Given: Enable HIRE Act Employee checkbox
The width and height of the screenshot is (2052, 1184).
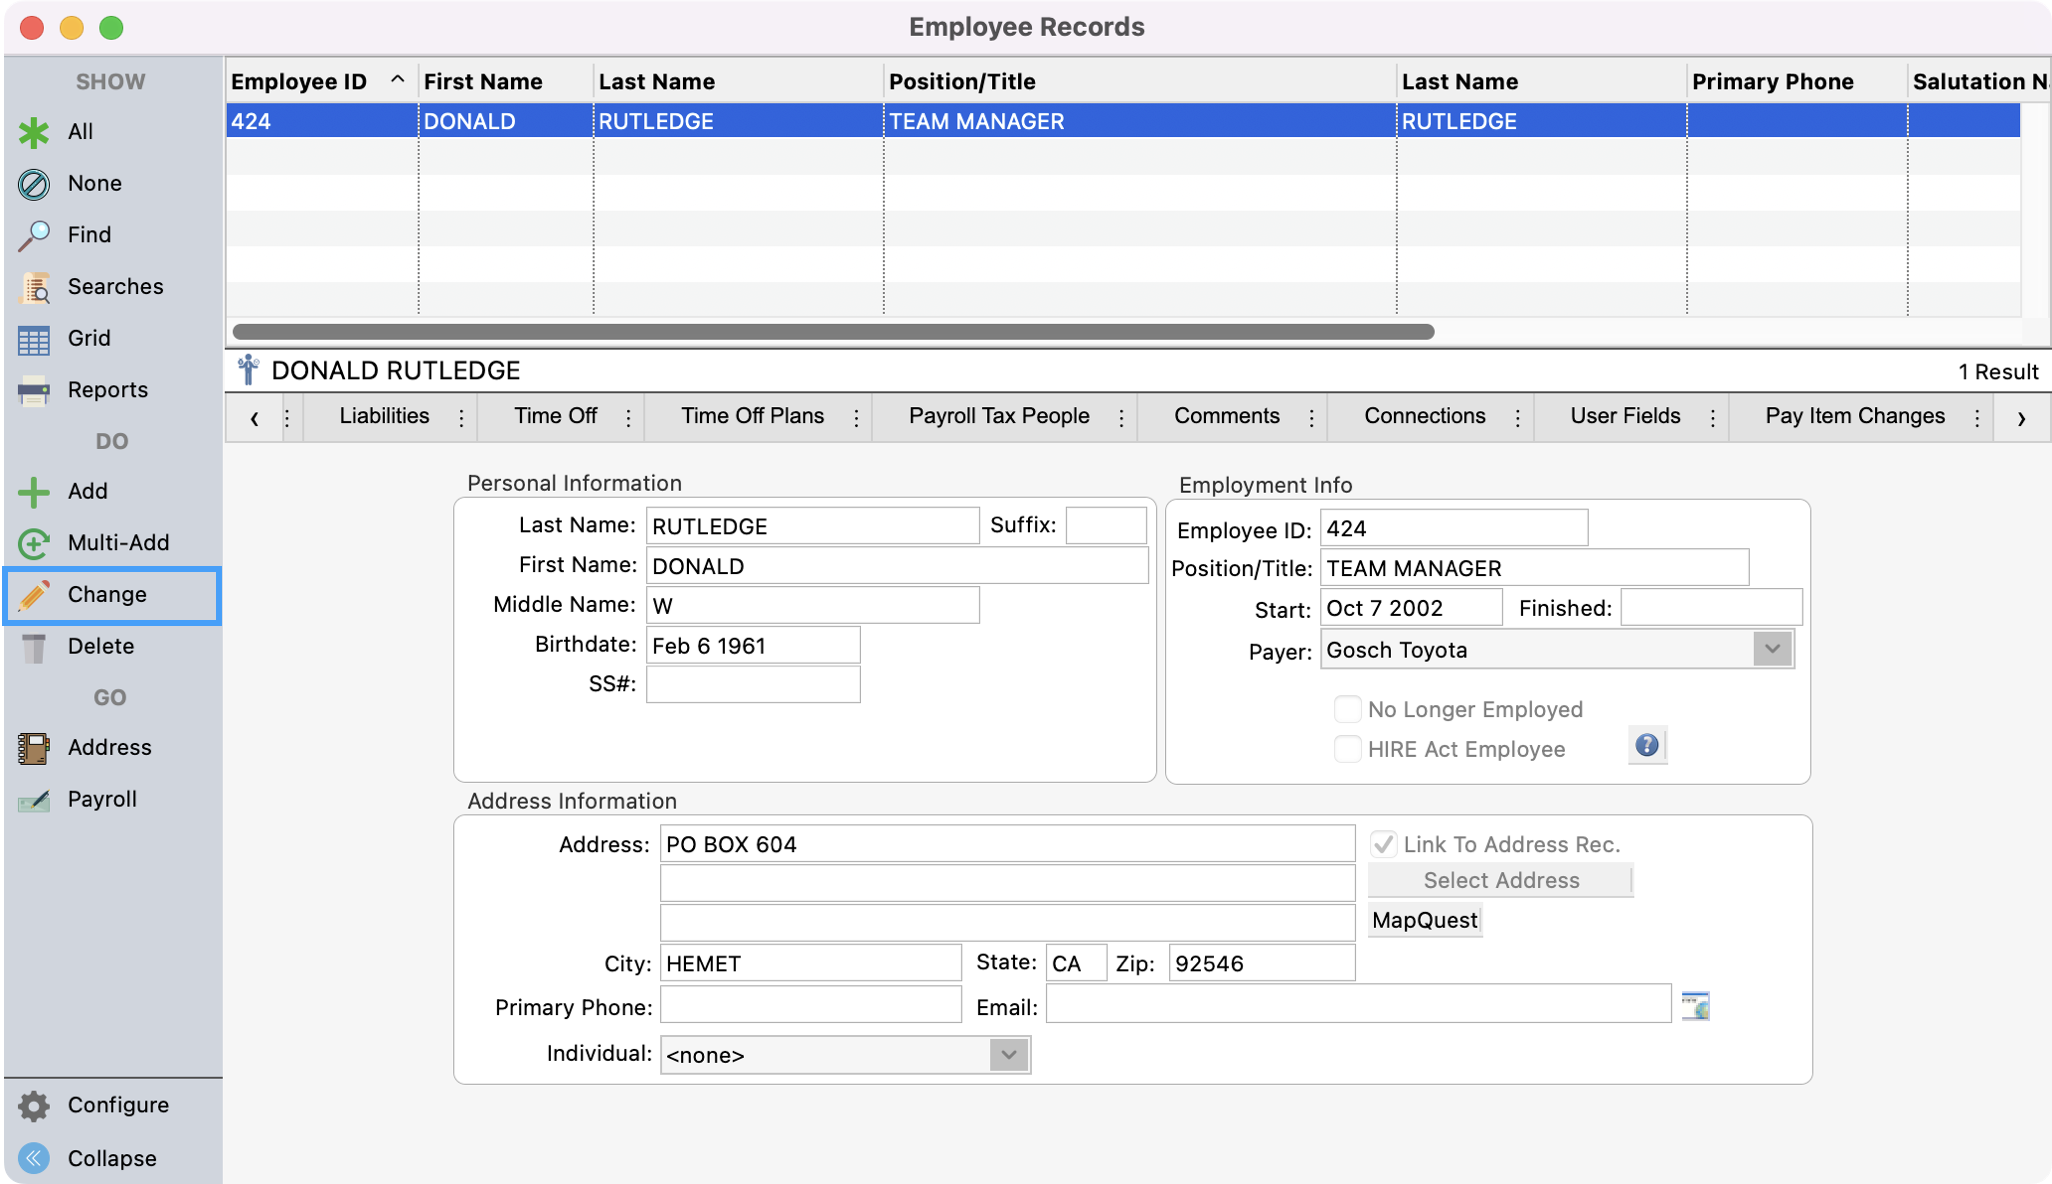Looking at the screenshot, I should [1347, 749].
